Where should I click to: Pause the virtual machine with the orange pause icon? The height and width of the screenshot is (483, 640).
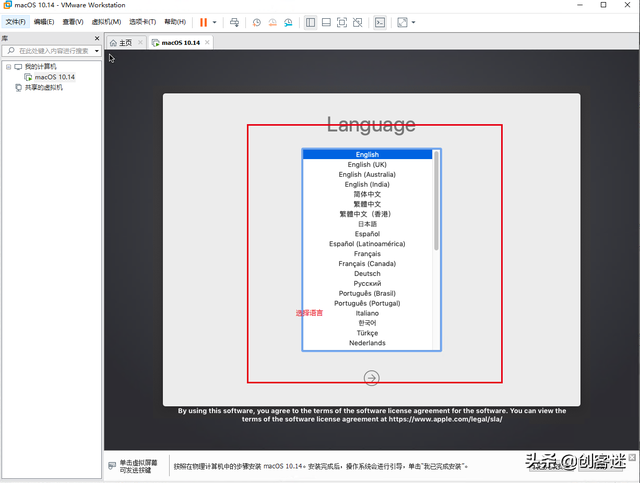point(203,22)
